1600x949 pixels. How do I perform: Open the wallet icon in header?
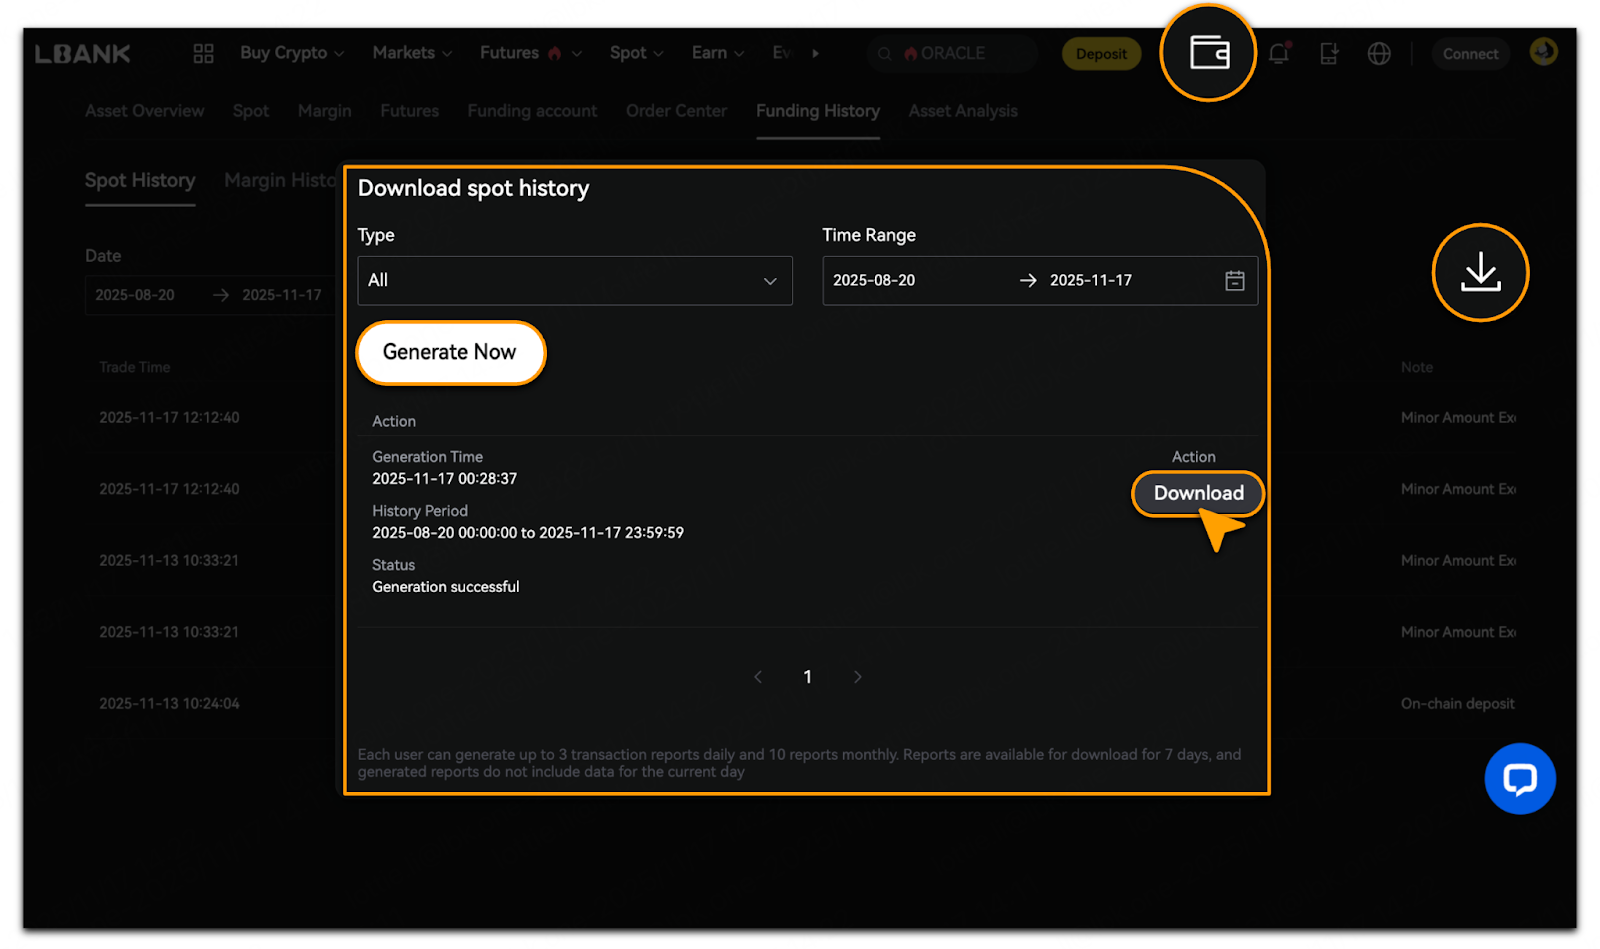pos(1209,53)
